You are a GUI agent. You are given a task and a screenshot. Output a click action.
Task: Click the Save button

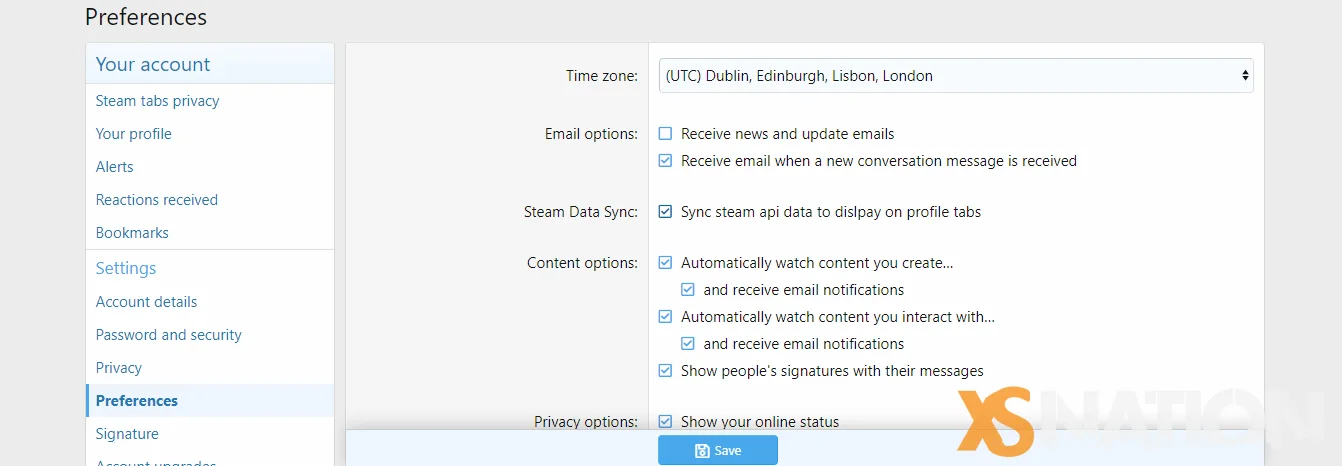click(x=718, y=451)
